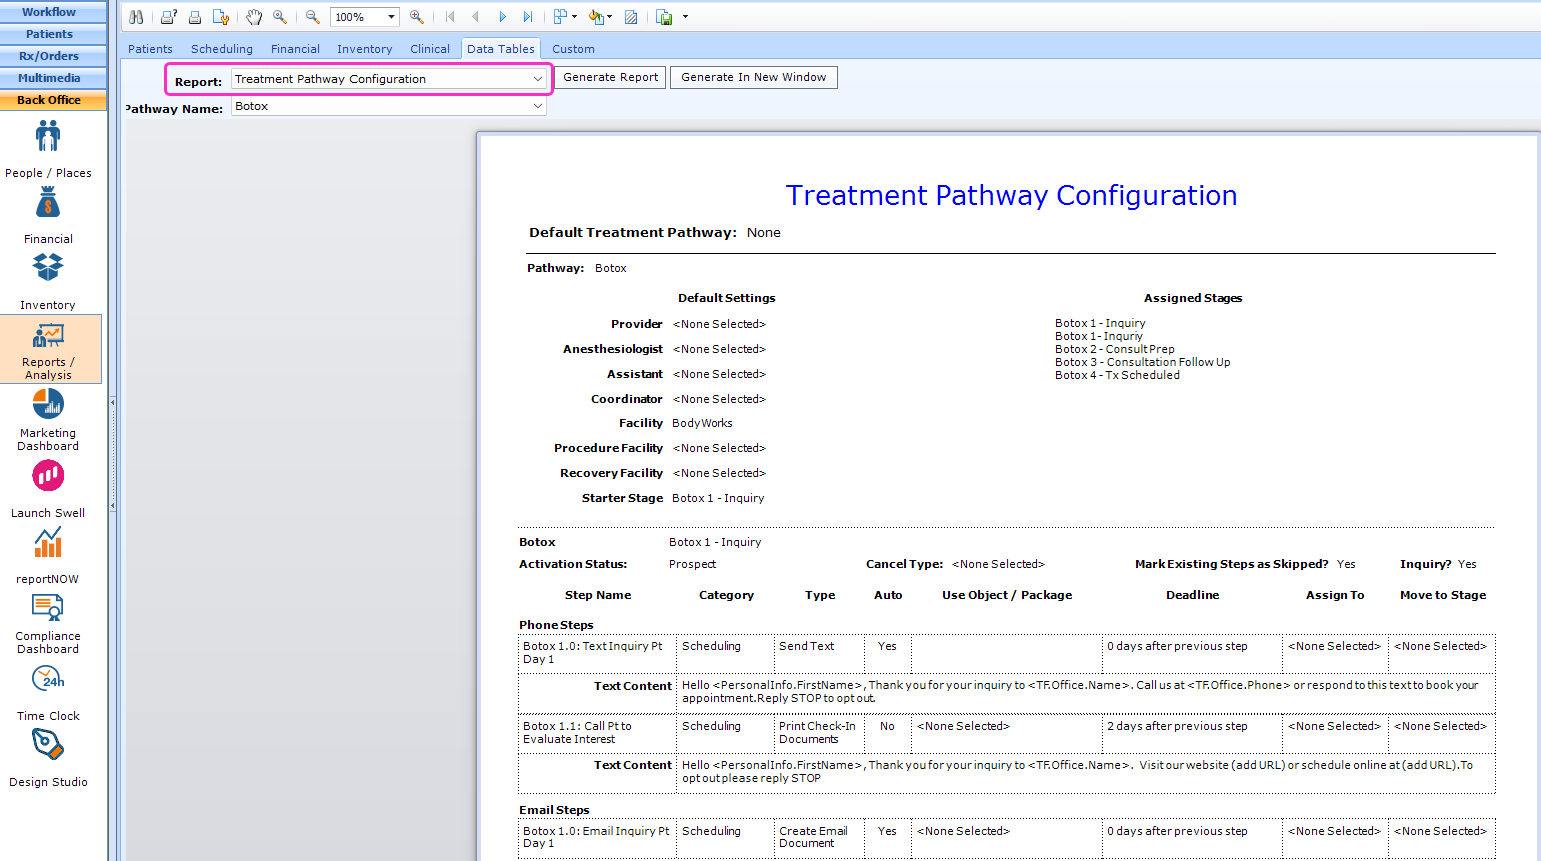
Task: Jump to the last report page
Action: click(527, 16)
